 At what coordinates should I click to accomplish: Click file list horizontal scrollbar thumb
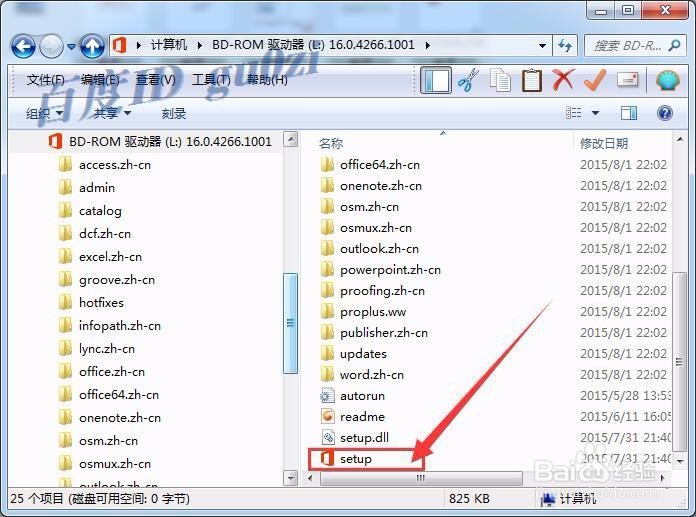tap(421, 478)
